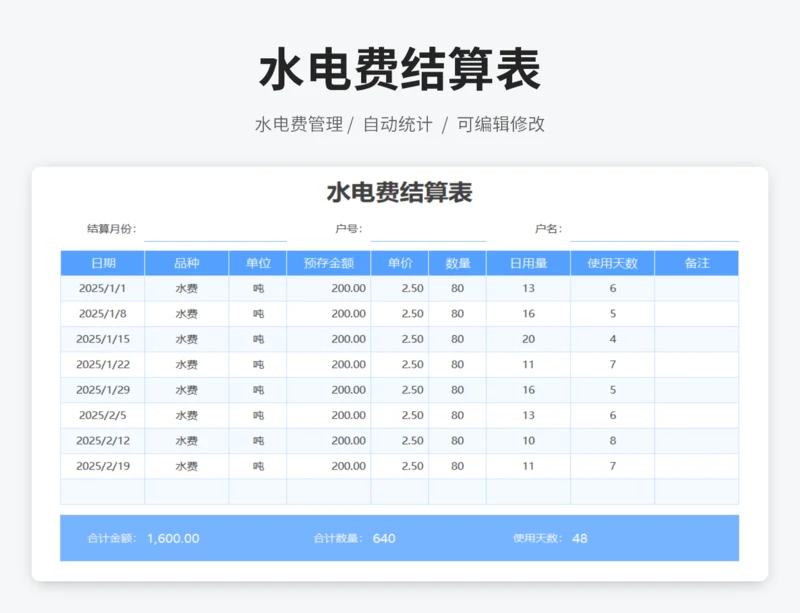
Task: Click 吨 unit cell in 2025/1/8 row
Action: [x=258, y=314]
